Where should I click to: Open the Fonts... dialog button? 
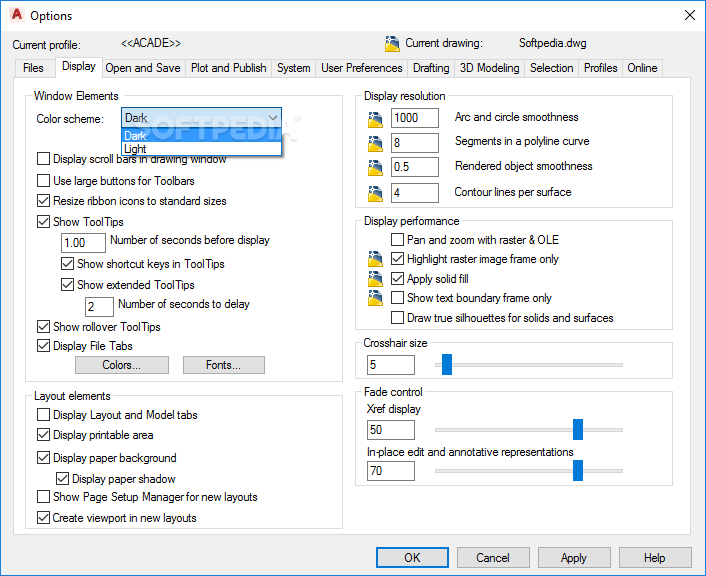pyautogui.click(x=223, y=365)
